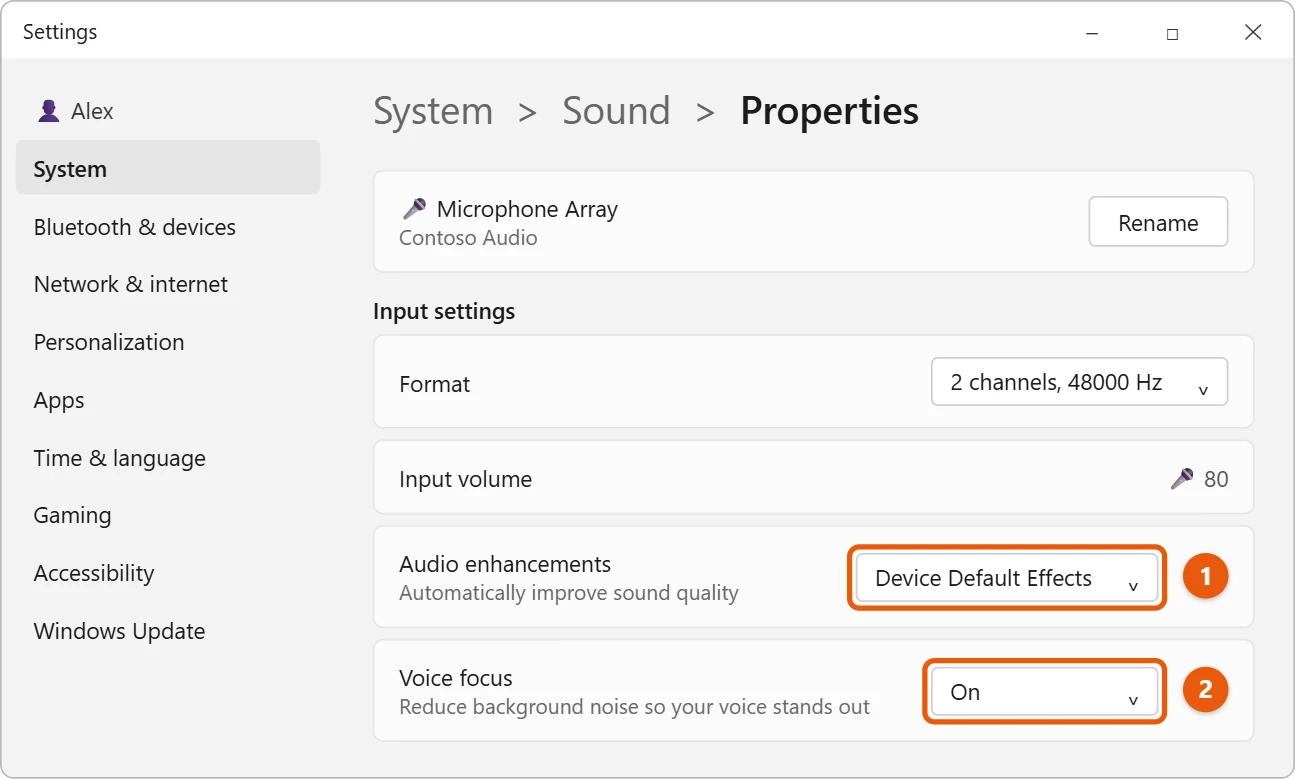Open the Audio enhancements Device Default Effects dropdown

pos(1007,578)
